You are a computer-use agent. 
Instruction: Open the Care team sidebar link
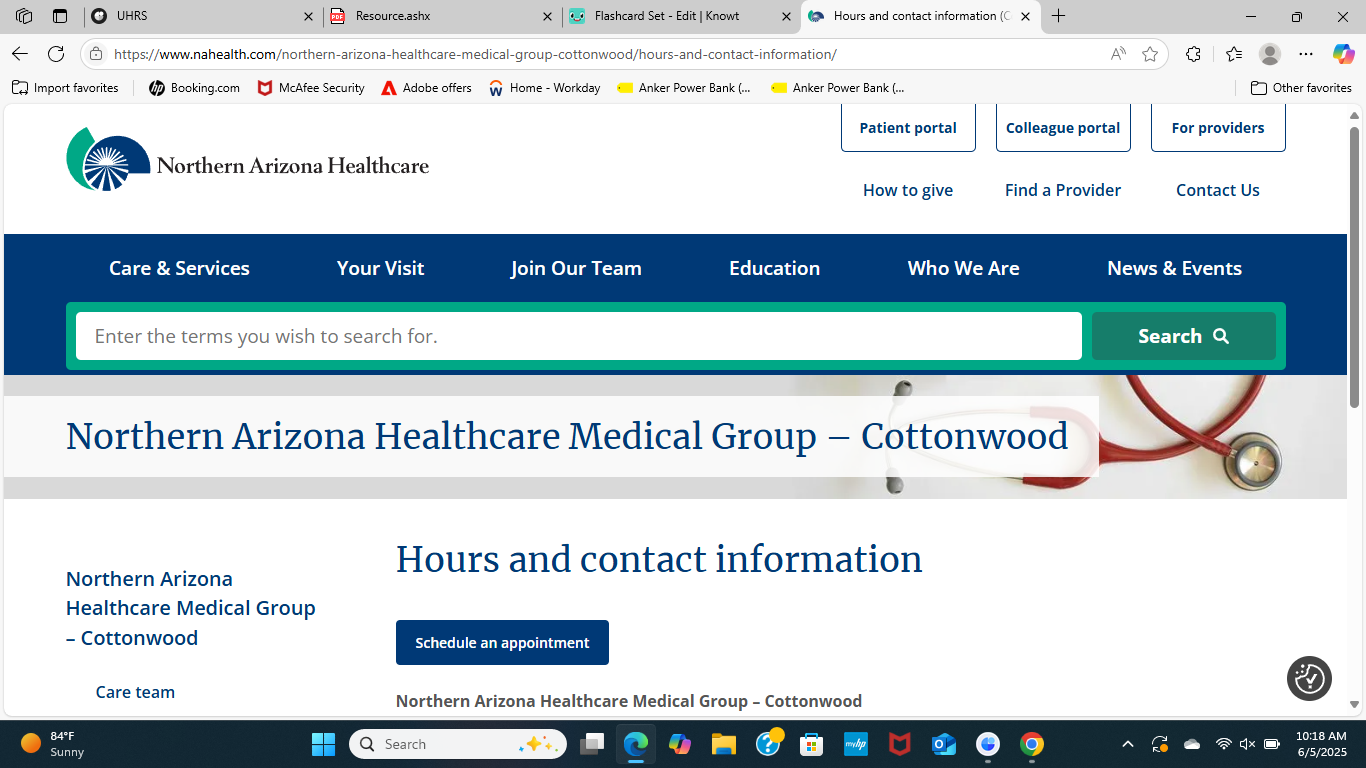point(135,692)
